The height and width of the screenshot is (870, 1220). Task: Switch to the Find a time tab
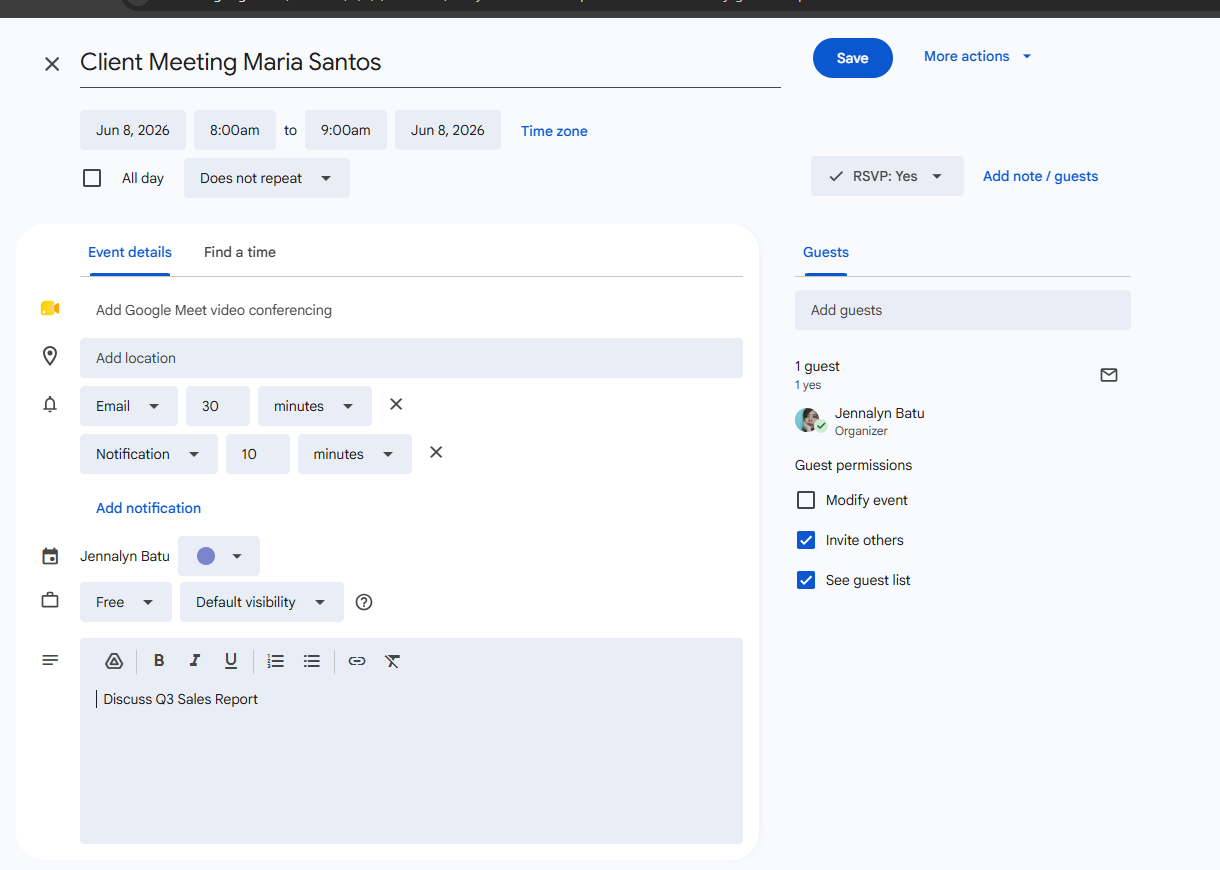click(240, 252)
